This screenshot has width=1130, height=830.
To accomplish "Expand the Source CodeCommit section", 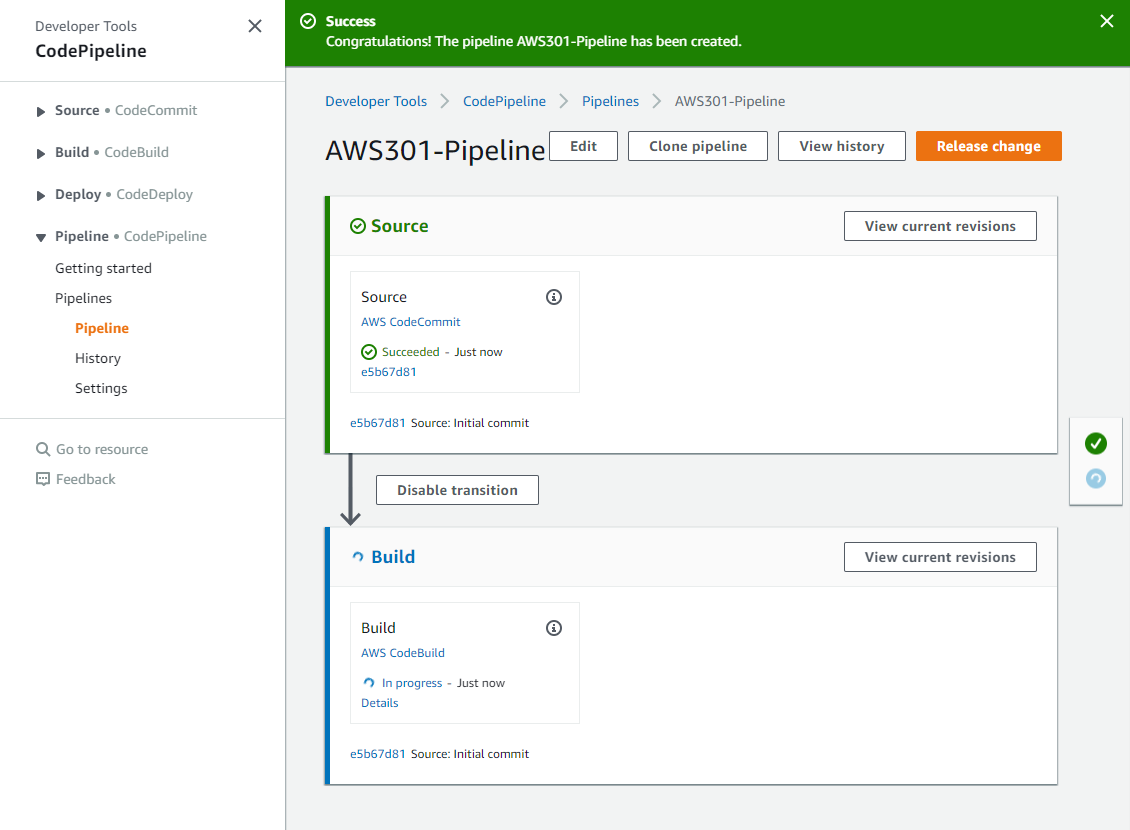I will click(41, 111).
